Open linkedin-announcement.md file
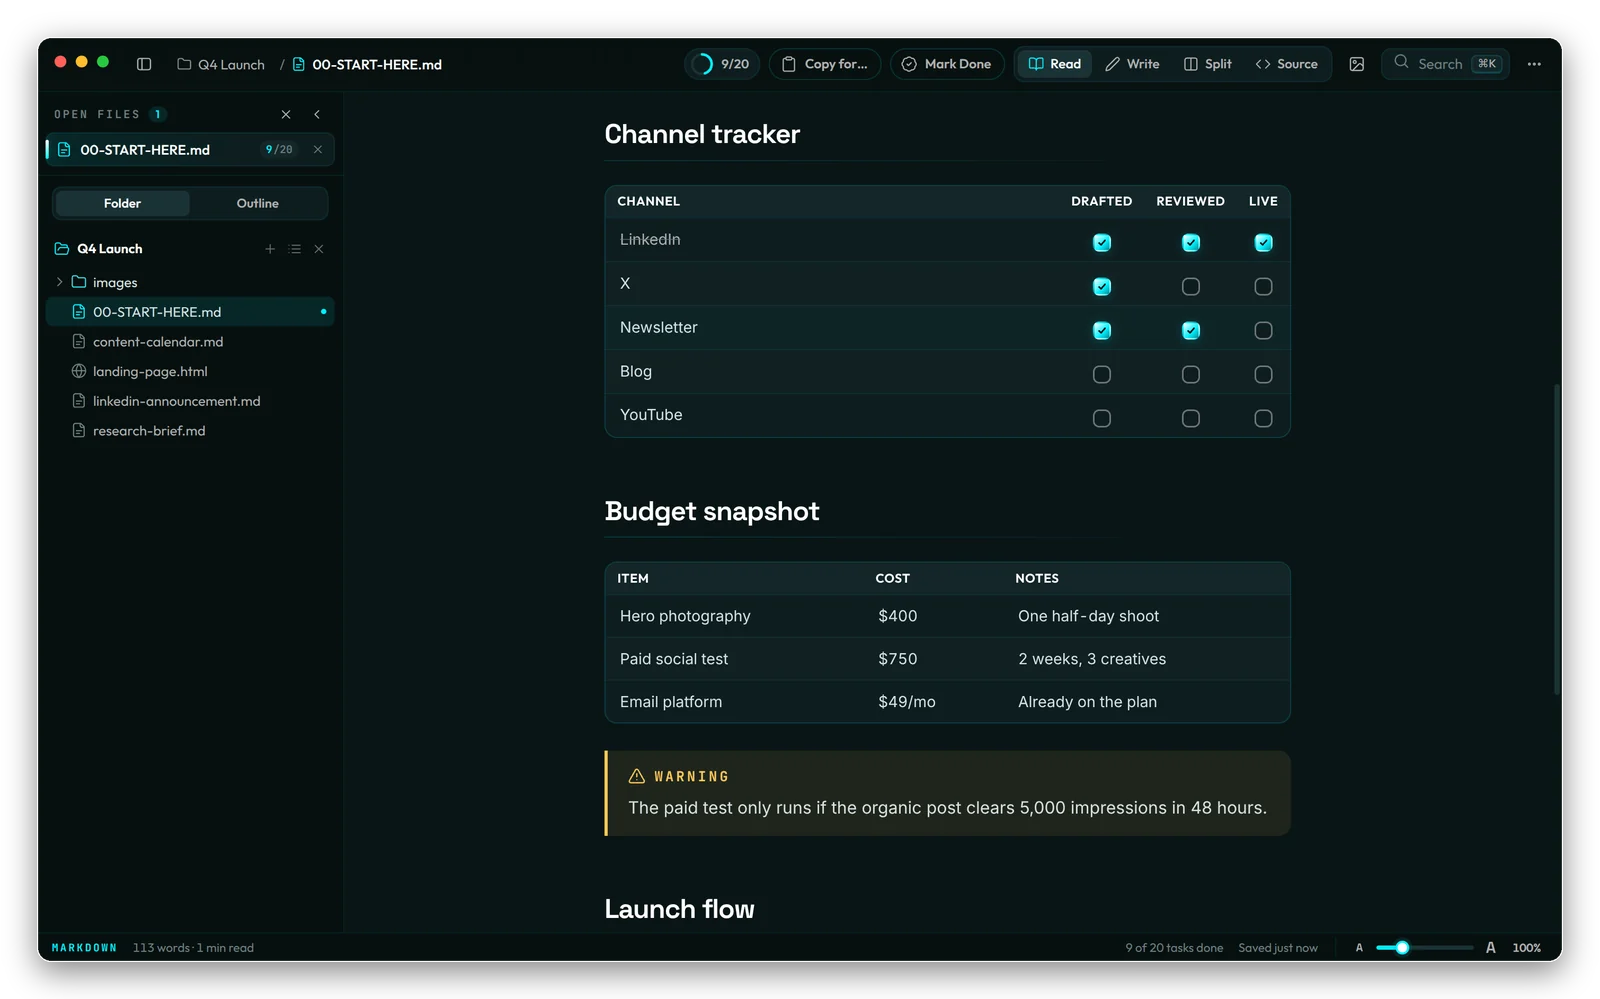 (190, 401)
